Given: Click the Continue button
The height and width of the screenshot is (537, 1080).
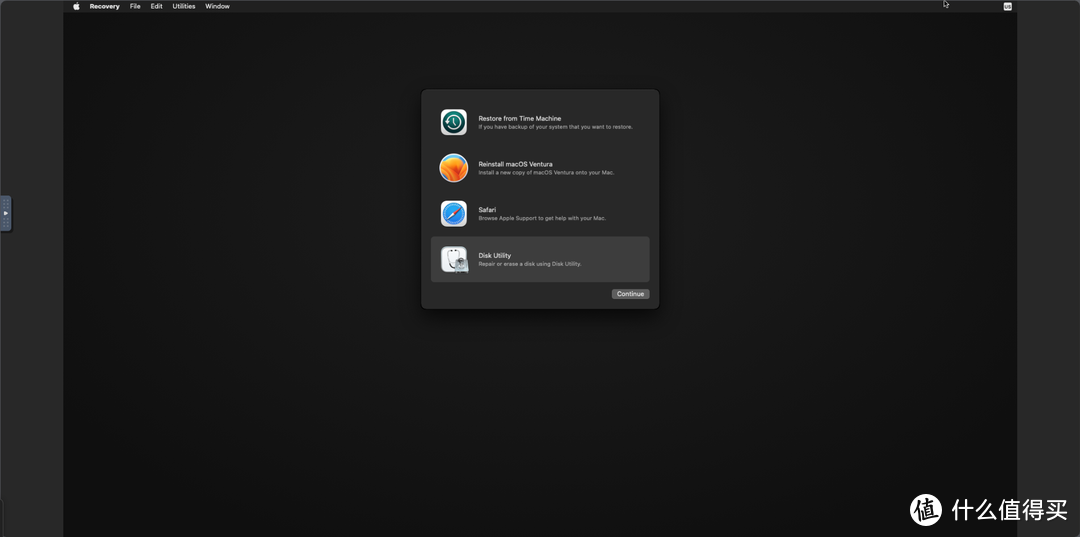Looking at the screenshot, I should 630,294.
